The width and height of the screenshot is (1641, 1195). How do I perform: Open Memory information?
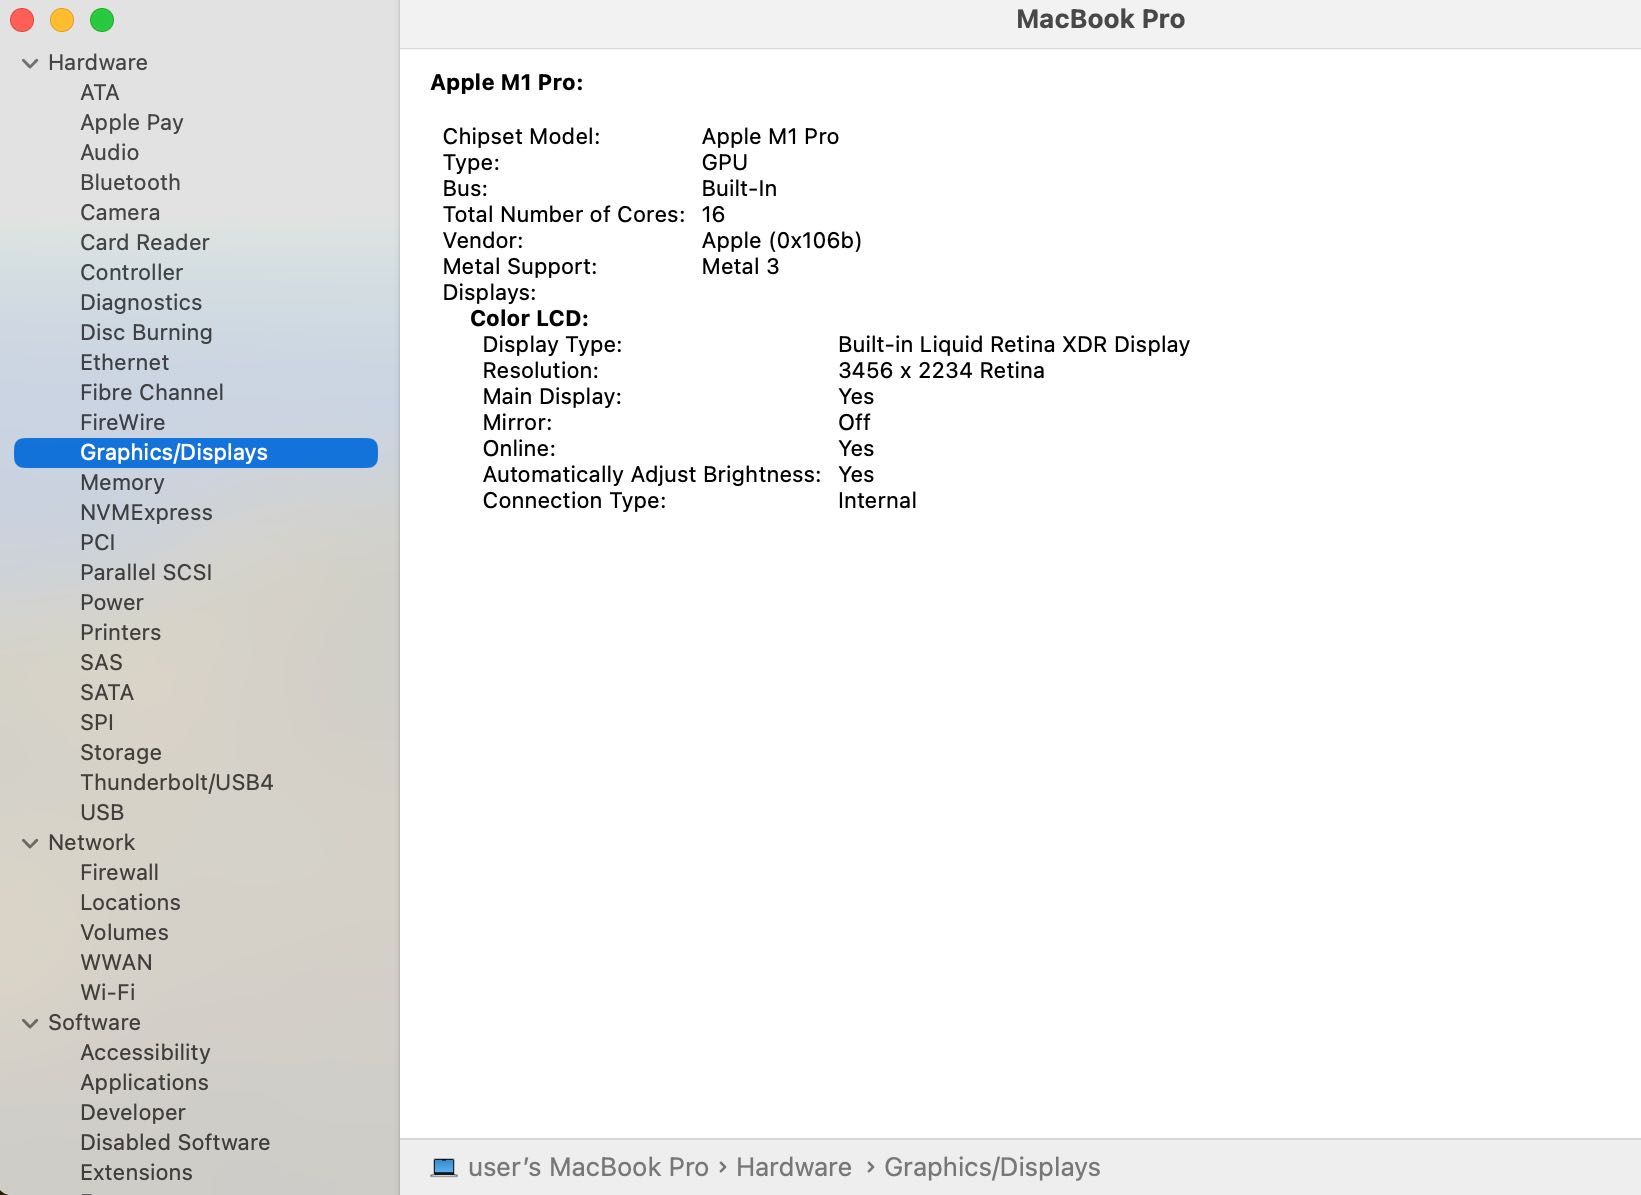tap(122, 482)
